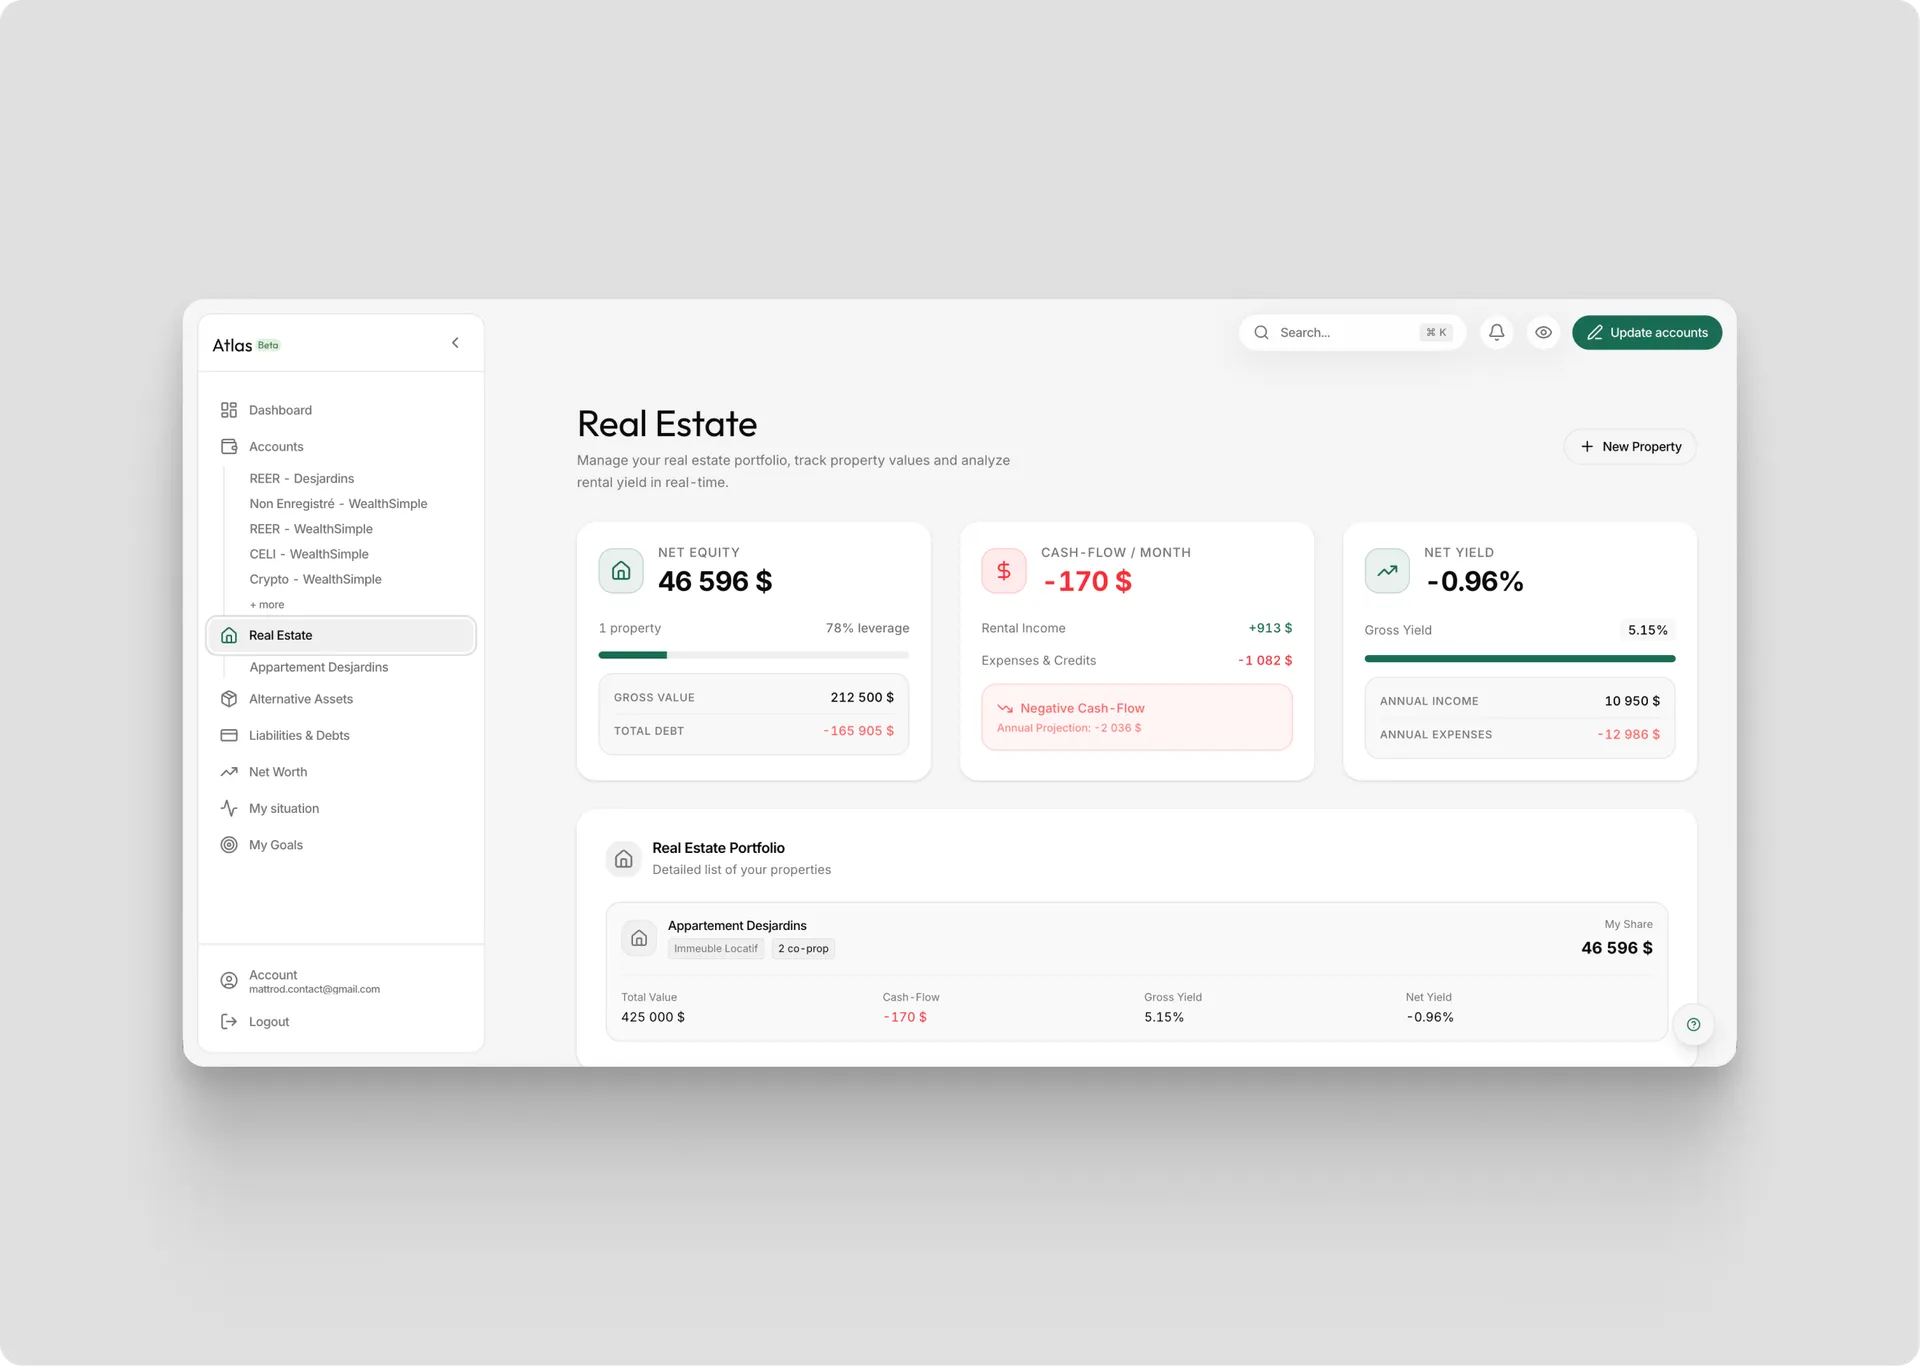Open Dashboard from the sidebar
The image size is (1920, 1366).
[x=280, y=410]
